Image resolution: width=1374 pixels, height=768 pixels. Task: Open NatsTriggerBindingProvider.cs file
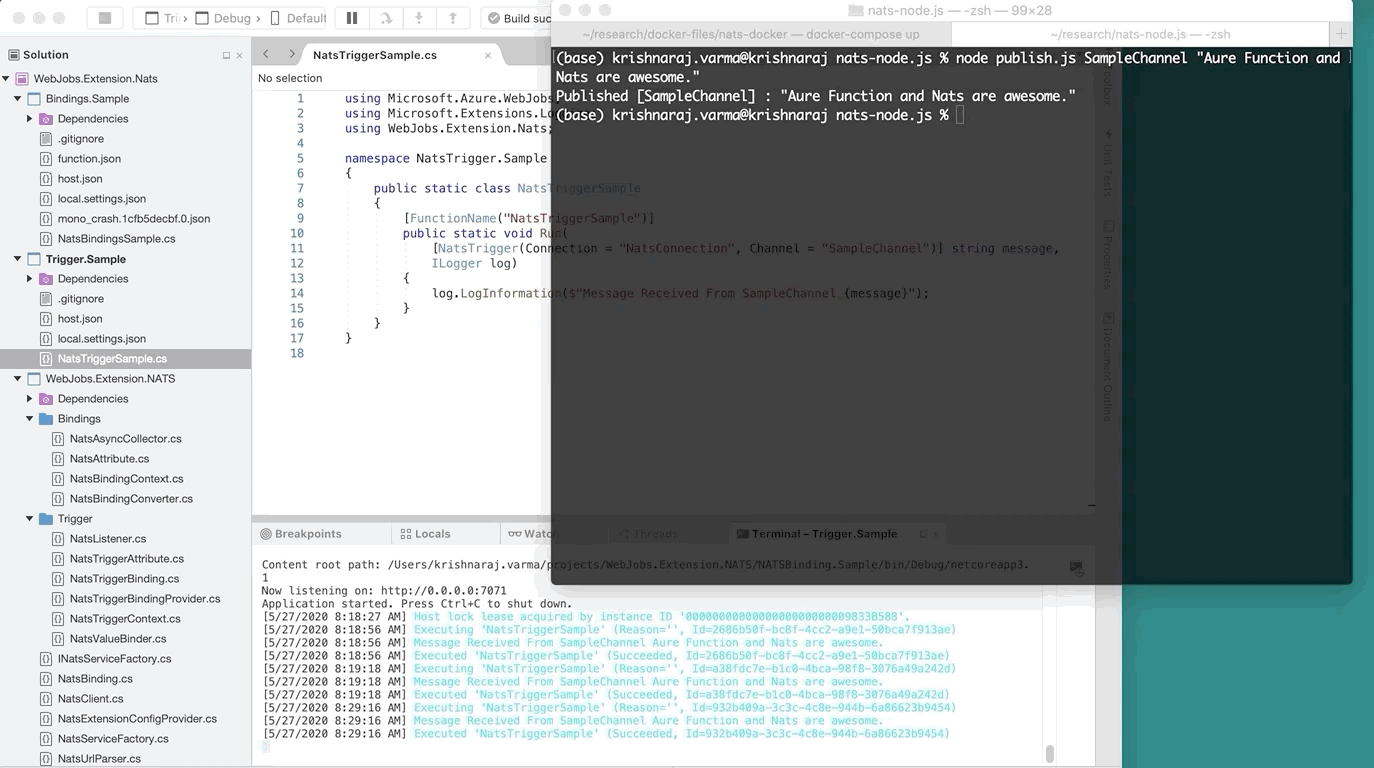[x=145, y=599]
